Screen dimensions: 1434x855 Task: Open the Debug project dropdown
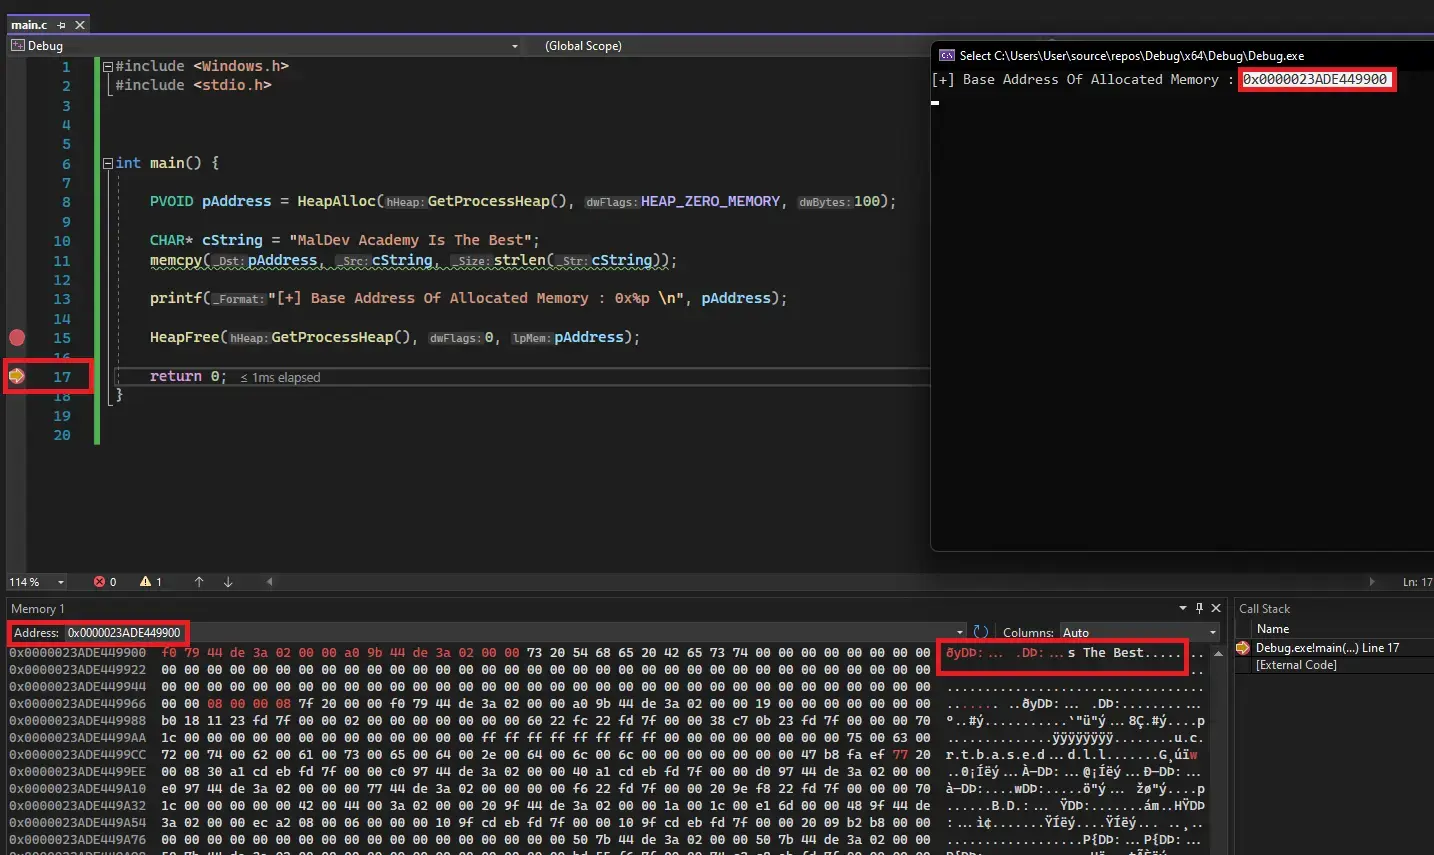514,46
